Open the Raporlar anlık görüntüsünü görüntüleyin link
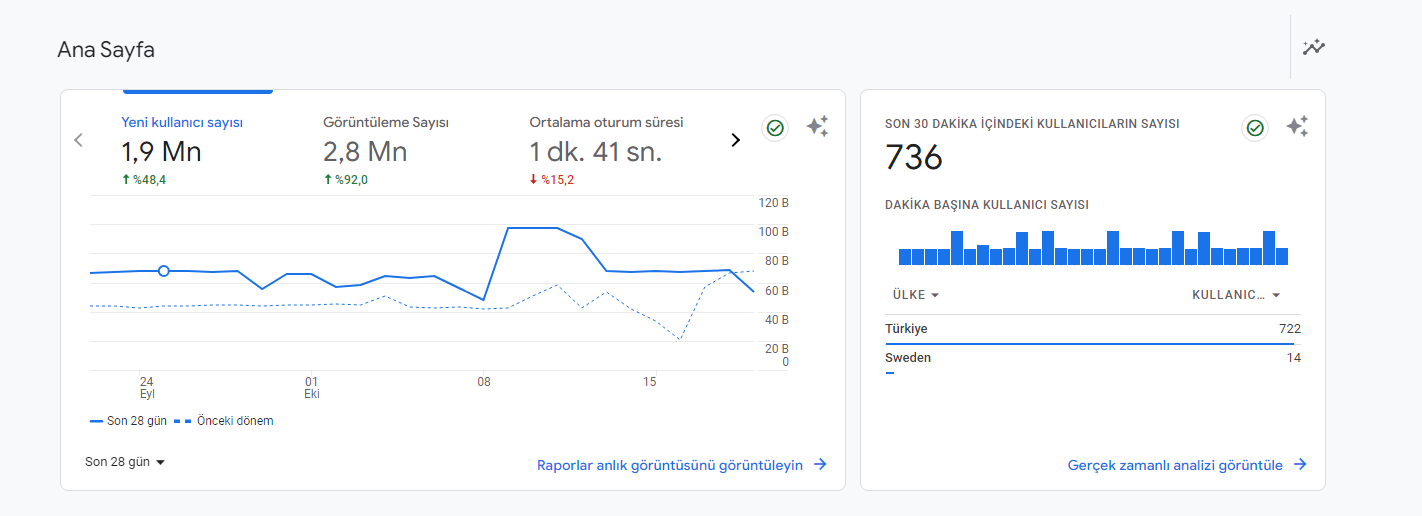This screenshot has height=516, width=1422. pos(670,465)
